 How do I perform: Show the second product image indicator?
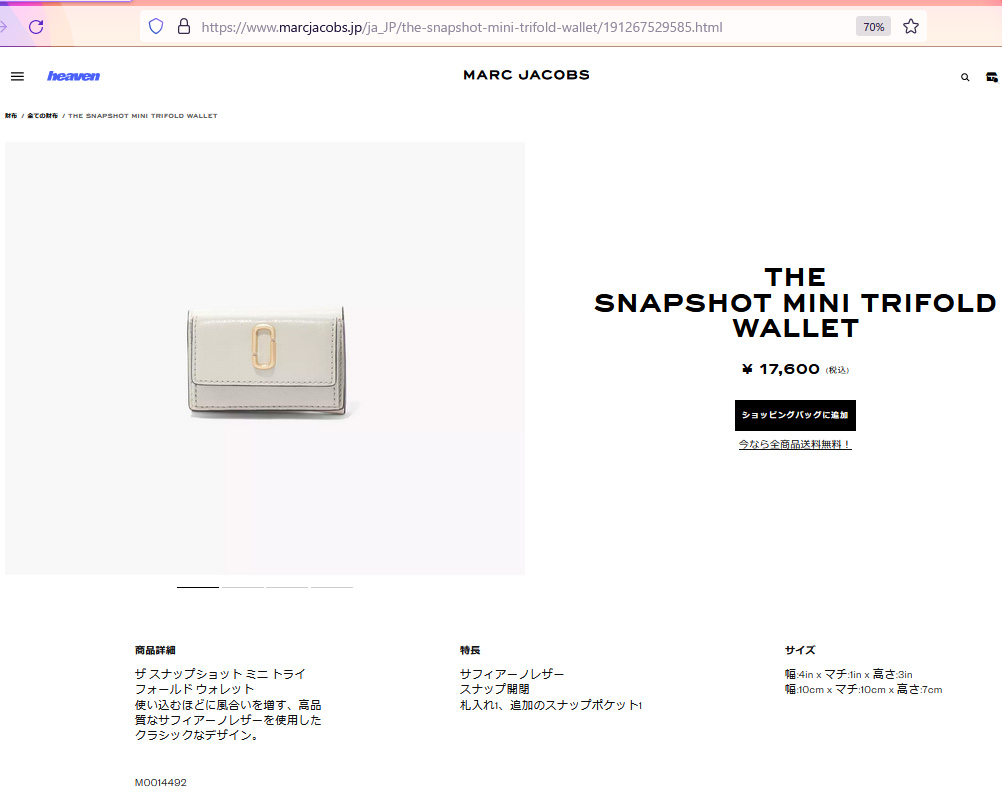tap(243, 587)
